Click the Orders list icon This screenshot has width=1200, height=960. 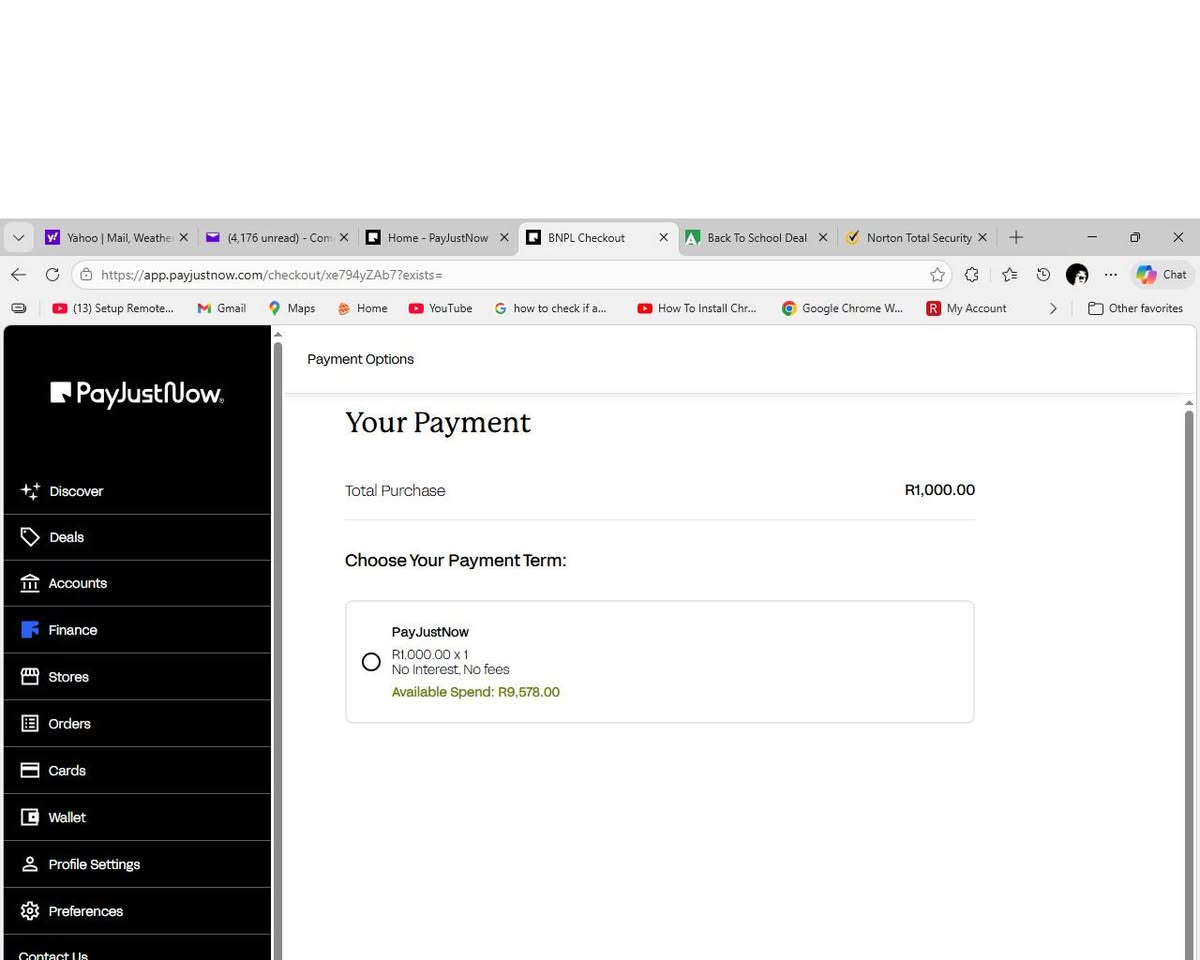(x=30, y=723)
